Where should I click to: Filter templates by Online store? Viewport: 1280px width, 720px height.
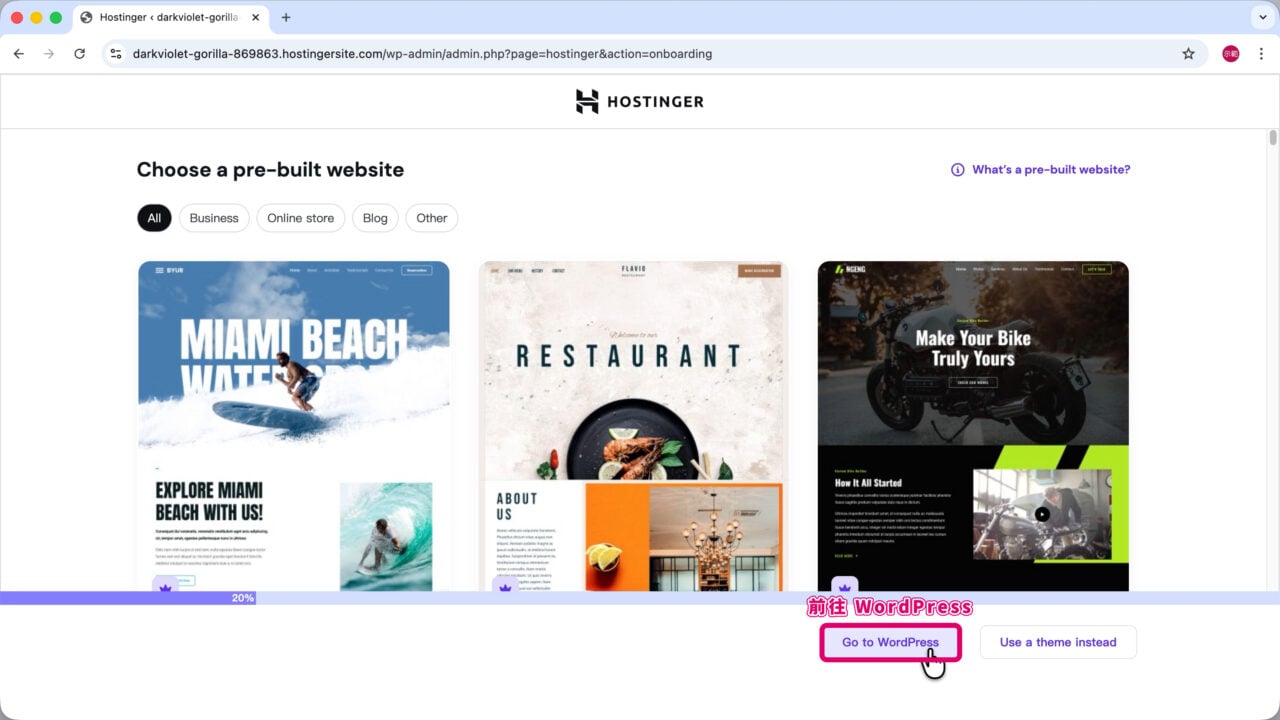[x=301, y=218]
